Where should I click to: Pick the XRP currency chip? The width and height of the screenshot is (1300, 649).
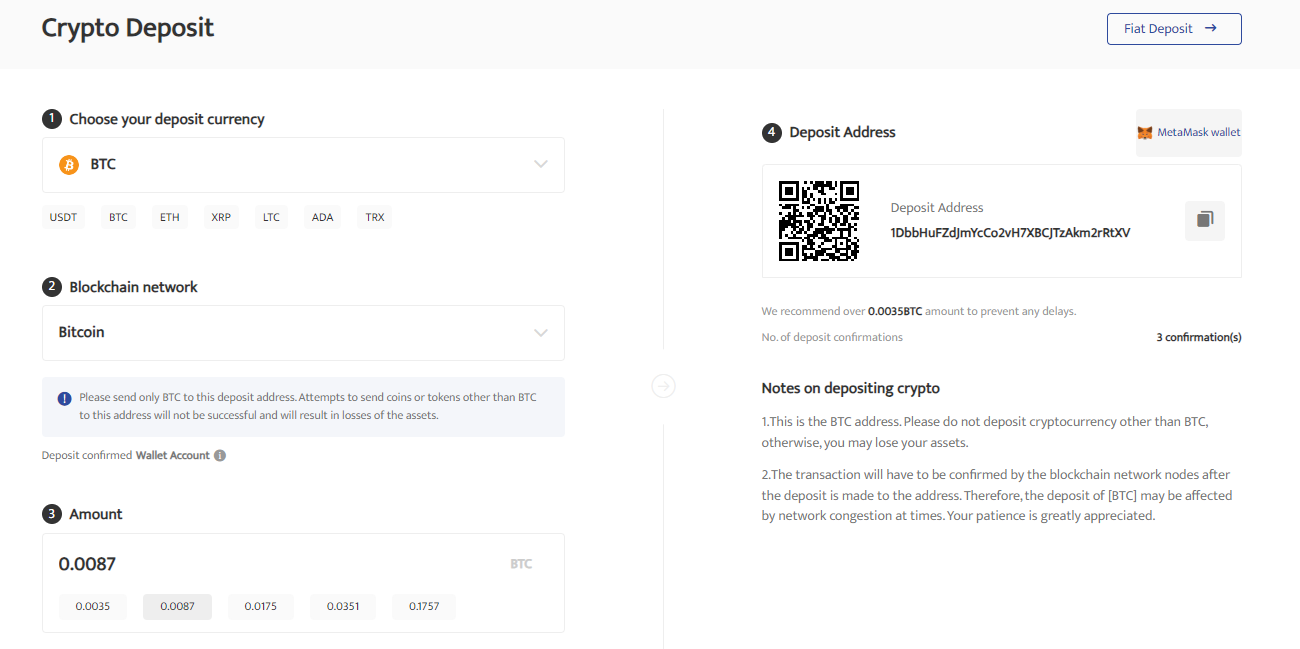pos(221,217)
